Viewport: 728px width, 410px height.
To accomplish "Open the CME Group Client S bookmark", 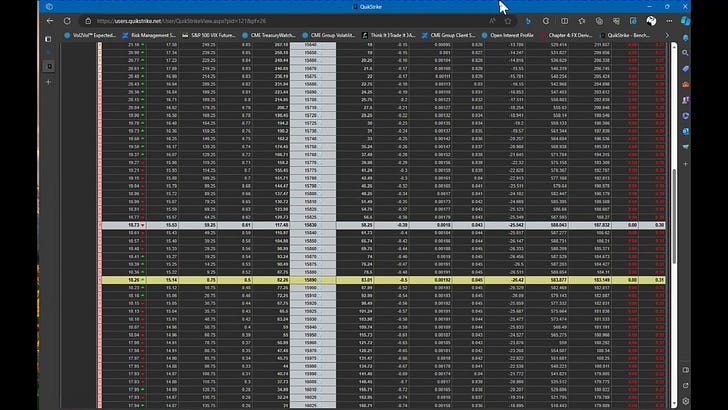I will point(448,35).
